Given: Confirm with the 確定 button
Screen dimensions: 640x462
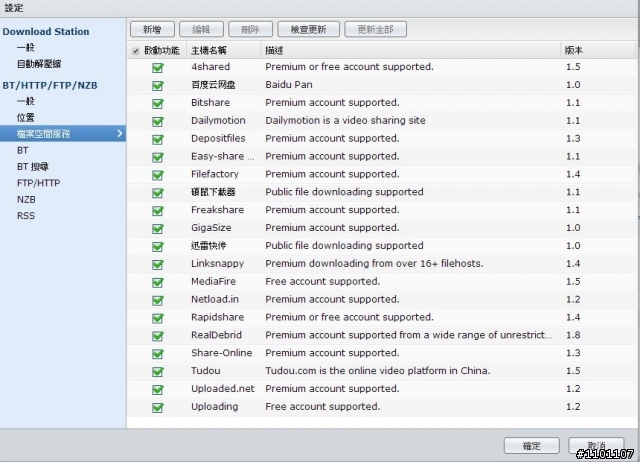Looking at the screenshot, I should coord(531,446).
